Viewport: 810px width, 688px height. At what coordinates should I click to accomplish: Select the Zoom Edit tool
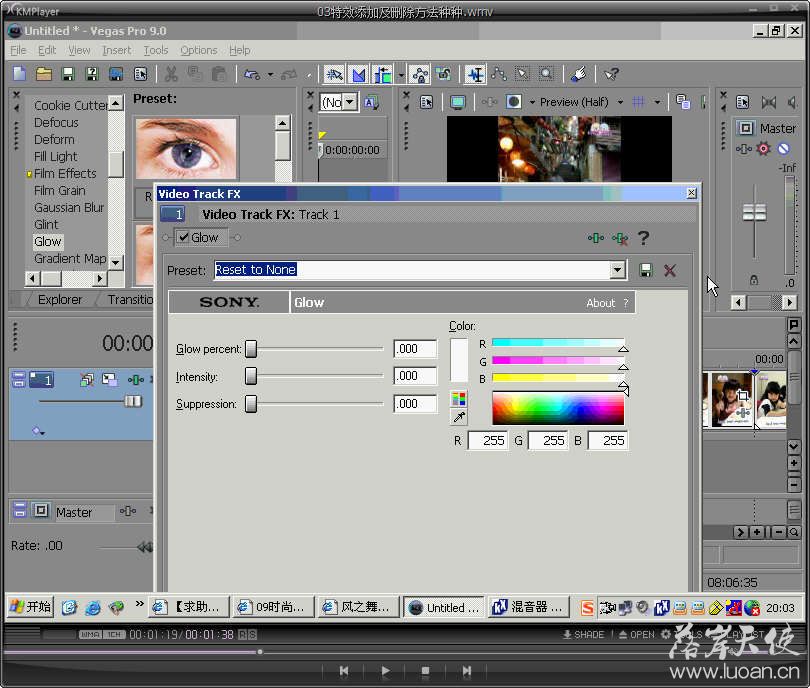pos(546,74)
